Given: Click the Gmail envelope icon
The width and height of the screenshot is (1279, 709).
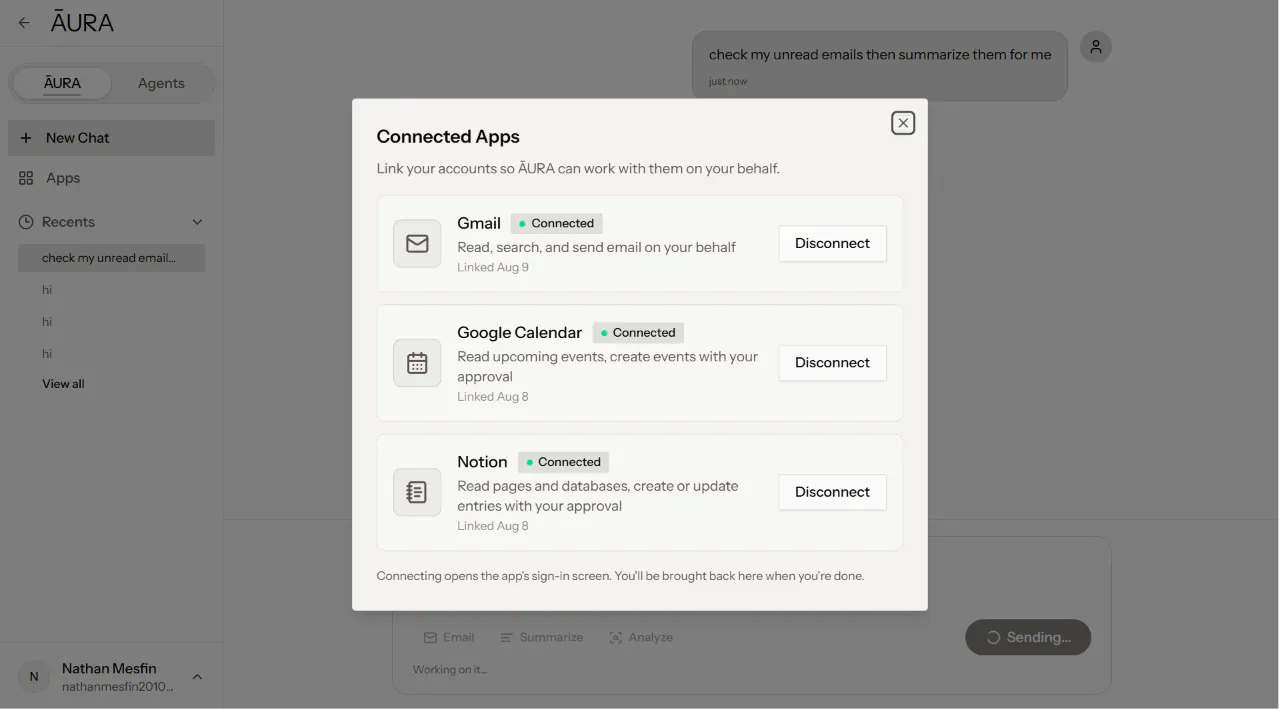Looking at the screenshot, I should pyautogui.click(x=417, y=244).
